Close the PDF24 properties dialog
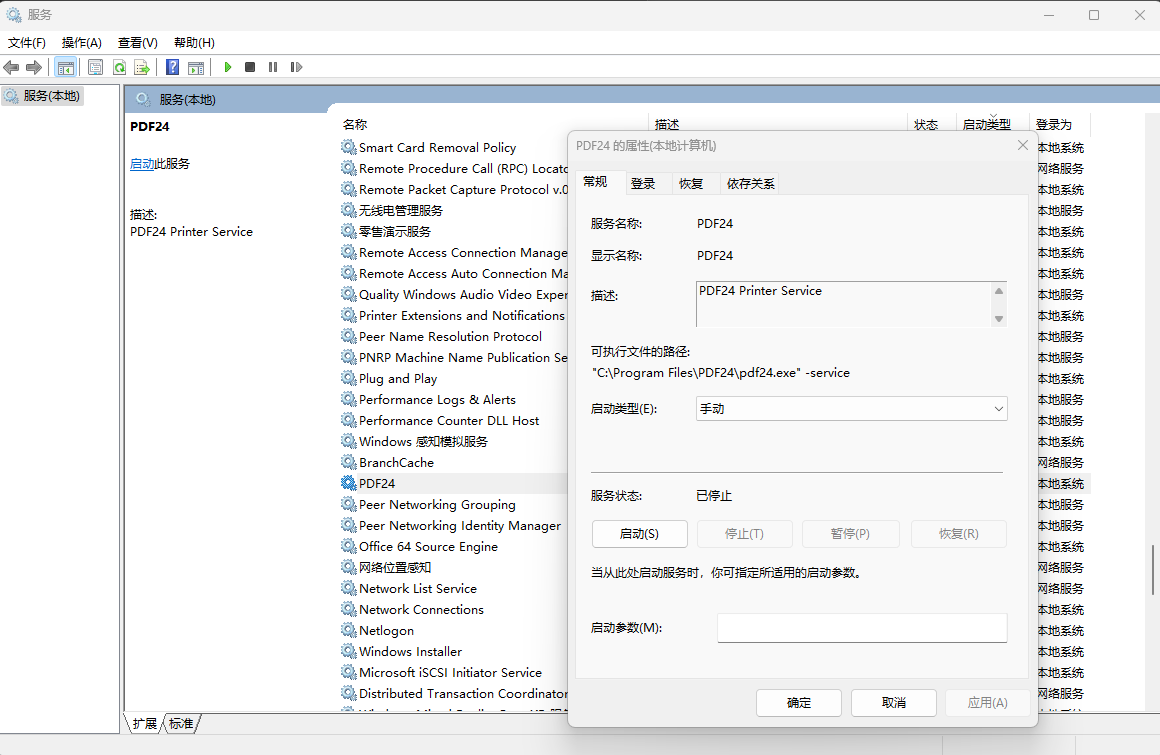 pos(1022,145)
